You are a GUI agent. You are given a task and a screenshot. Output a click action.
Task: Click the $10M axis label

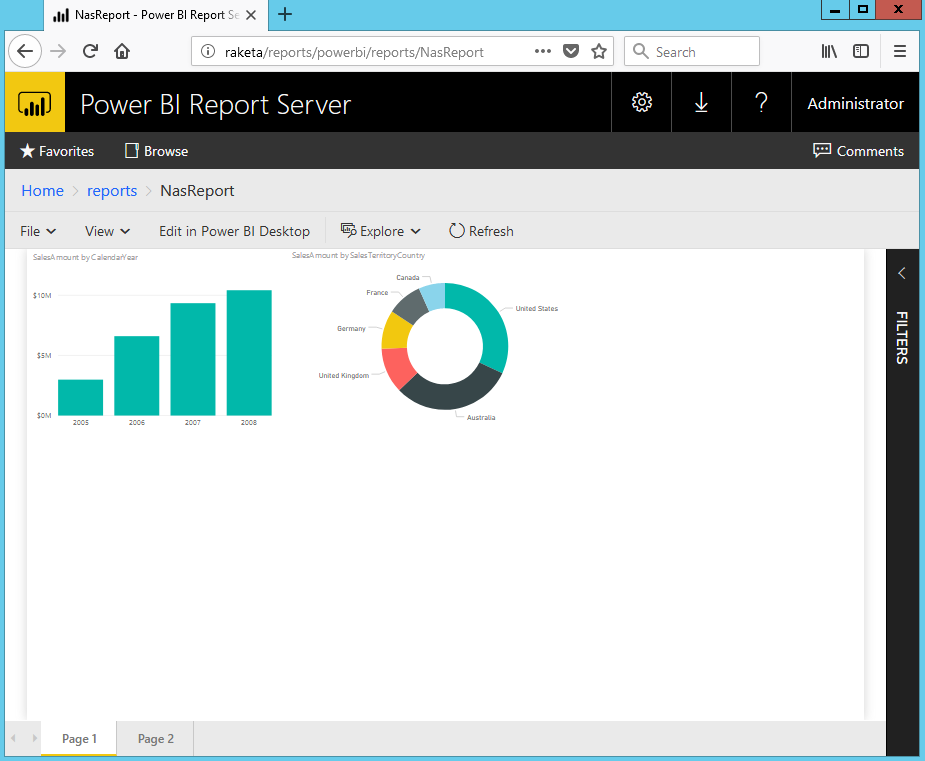point(42,296)
